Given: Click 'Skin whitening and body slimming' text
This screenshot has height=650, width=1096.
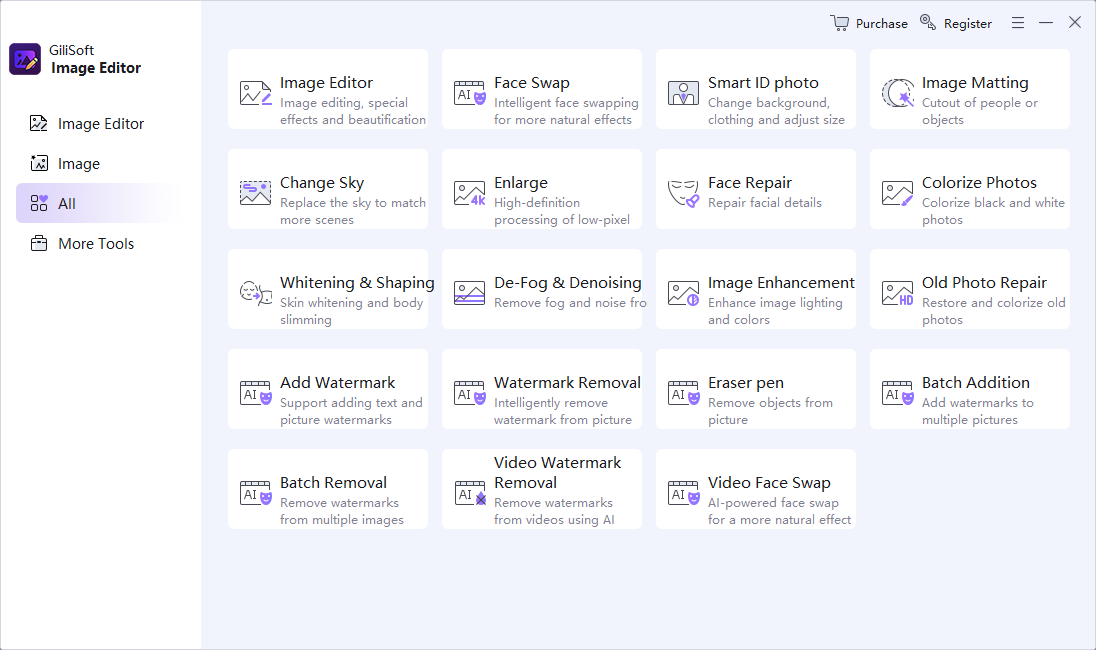Looking at the screenshot, I should (x=352, y=311).
